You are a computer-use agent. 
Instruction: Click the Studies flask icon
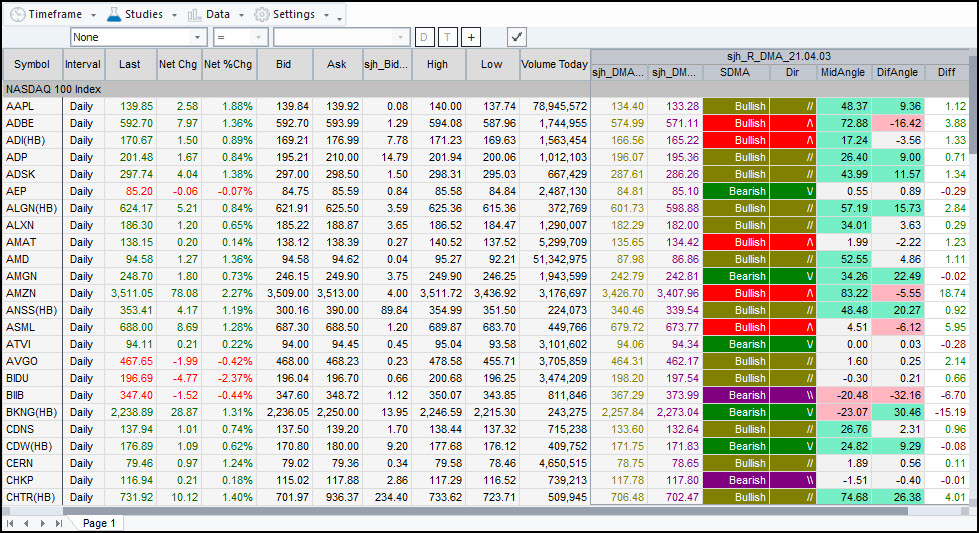click(x=114, y=14)
